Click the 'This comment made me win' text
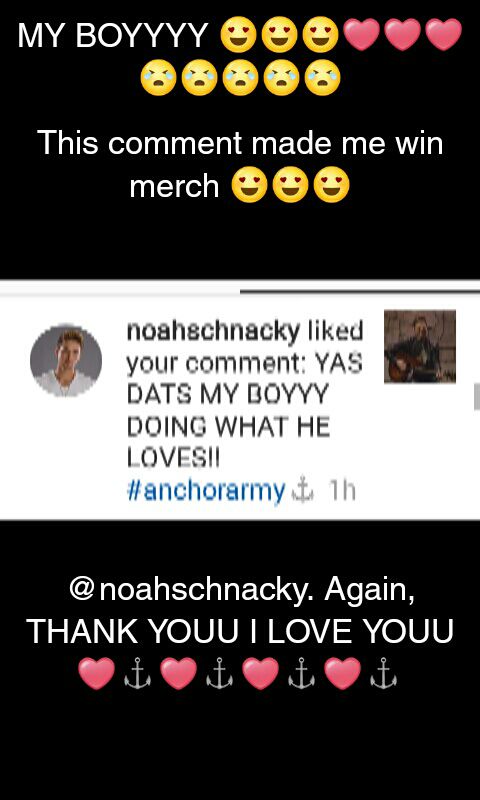480x800 pixels. coord(240,142)
